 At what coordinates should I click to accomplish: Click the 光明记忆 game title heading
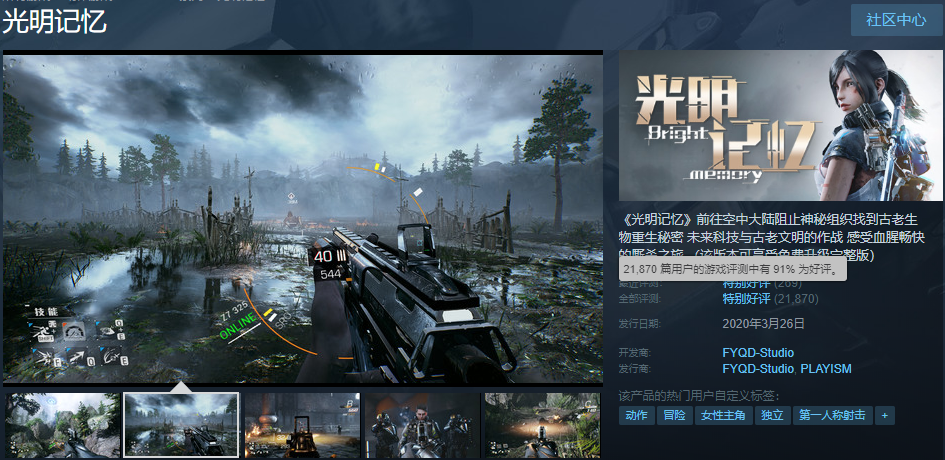(x=55, y=22)
